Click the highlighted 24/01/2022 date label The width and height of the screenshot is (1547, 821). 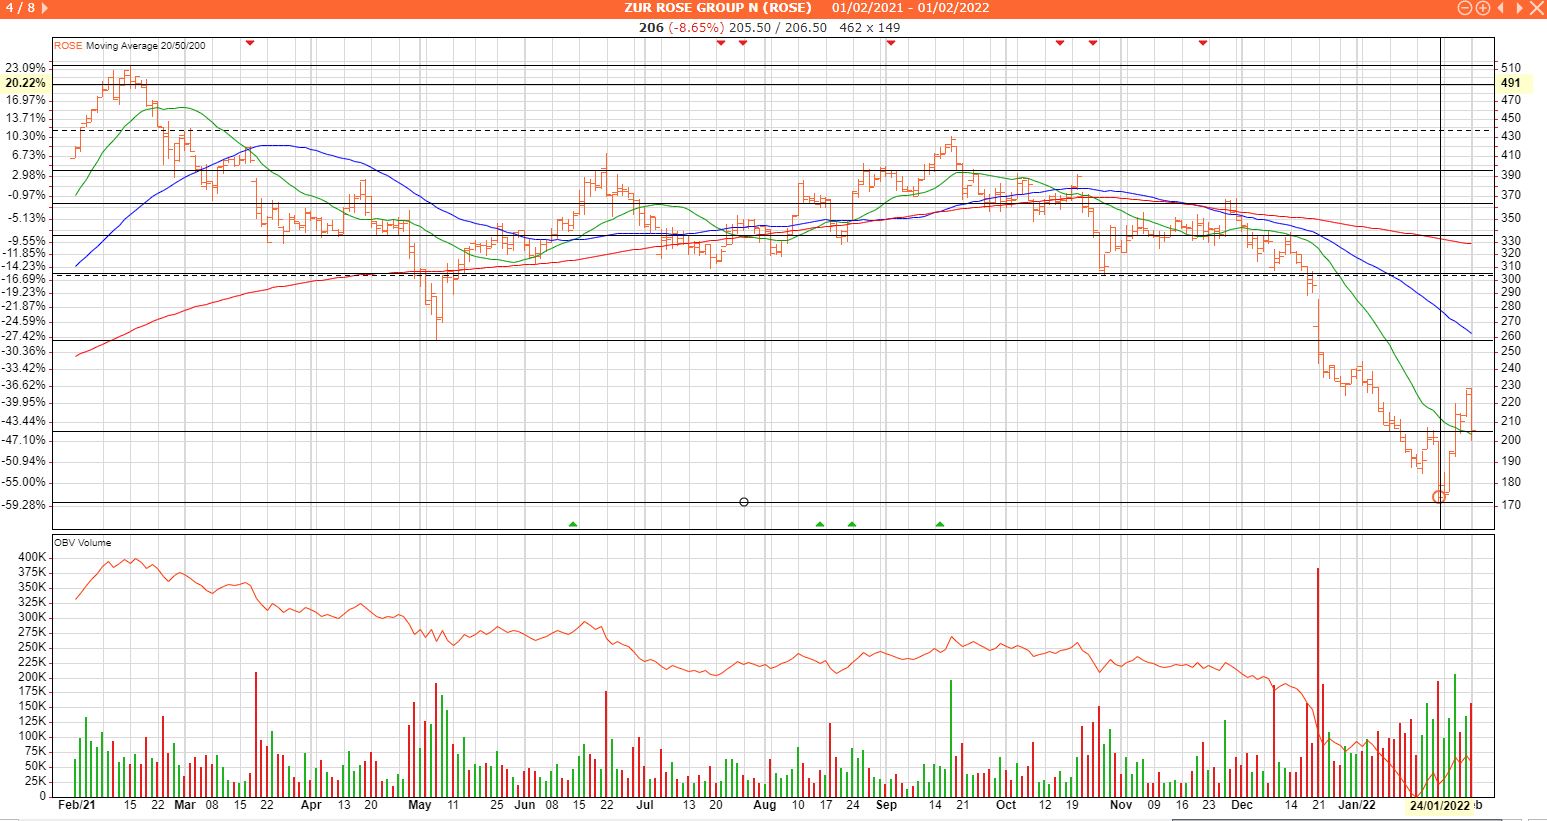1438,805
